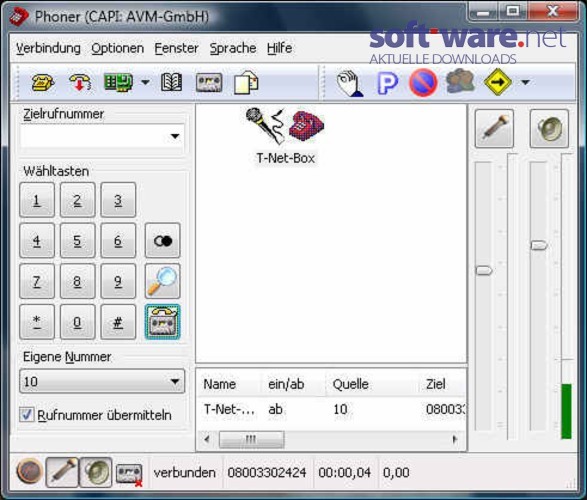Screen dimensions: 587x500
Task: Click the answering machine cassette toolbar icon
Action: [209, 83]
